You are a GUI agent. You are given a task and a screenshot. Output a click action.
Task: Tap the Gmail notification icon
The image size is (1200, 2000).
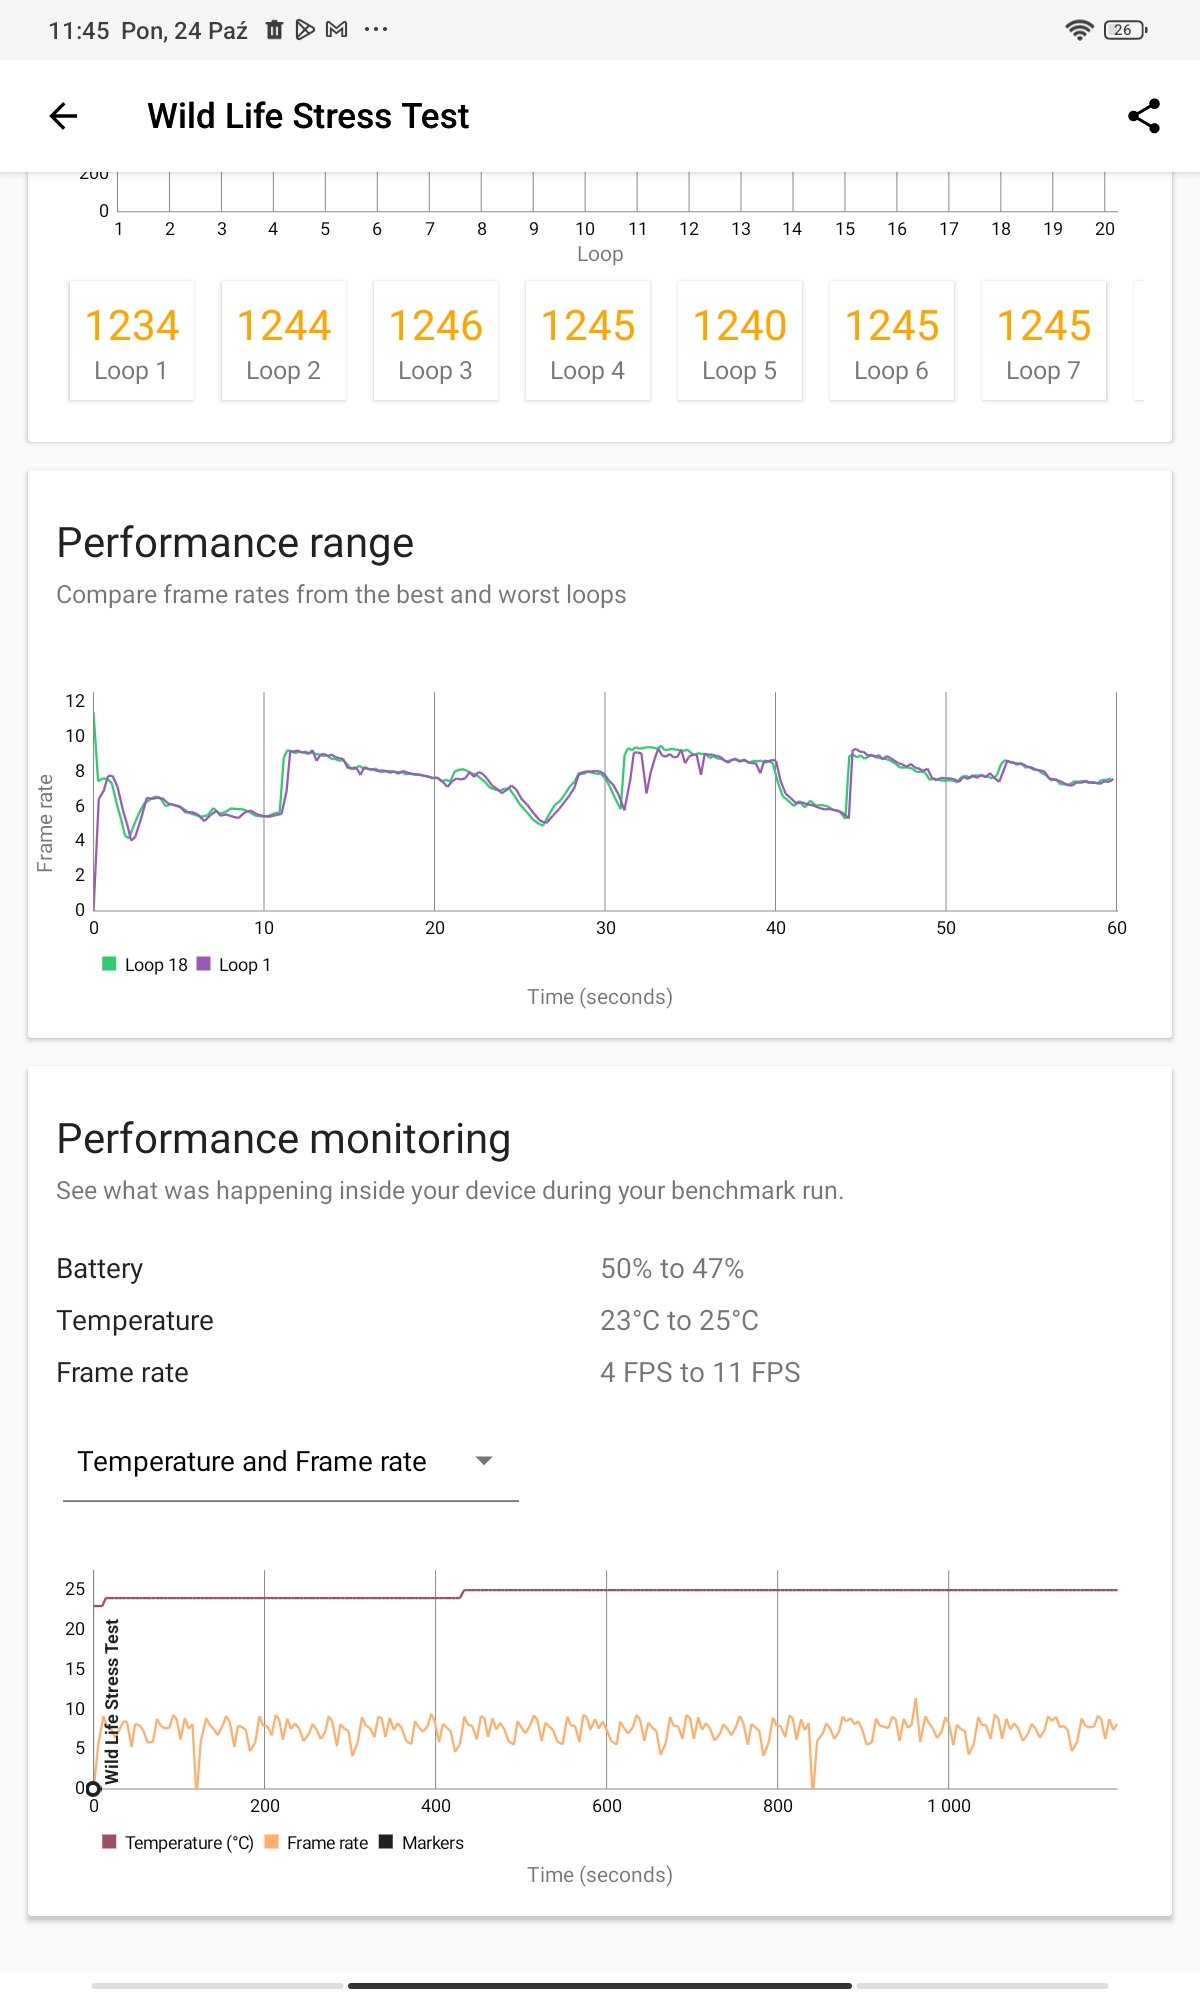[x=337, y=30]
